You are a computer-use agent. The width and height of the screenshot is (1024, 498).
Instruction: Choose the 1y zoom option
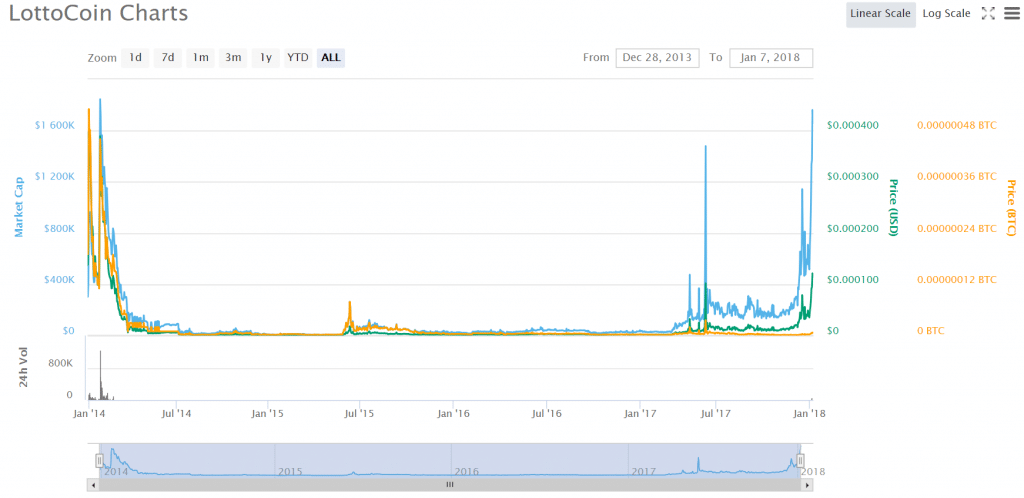pyautogui.click(x=265, y=57)
